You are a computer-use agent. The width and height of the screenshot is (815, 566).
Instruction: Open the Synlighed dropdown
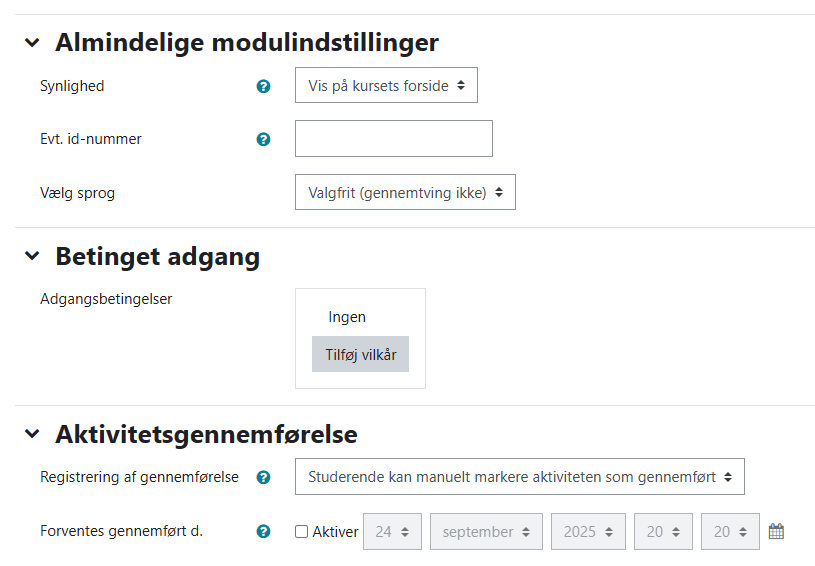tap(386, 86)
